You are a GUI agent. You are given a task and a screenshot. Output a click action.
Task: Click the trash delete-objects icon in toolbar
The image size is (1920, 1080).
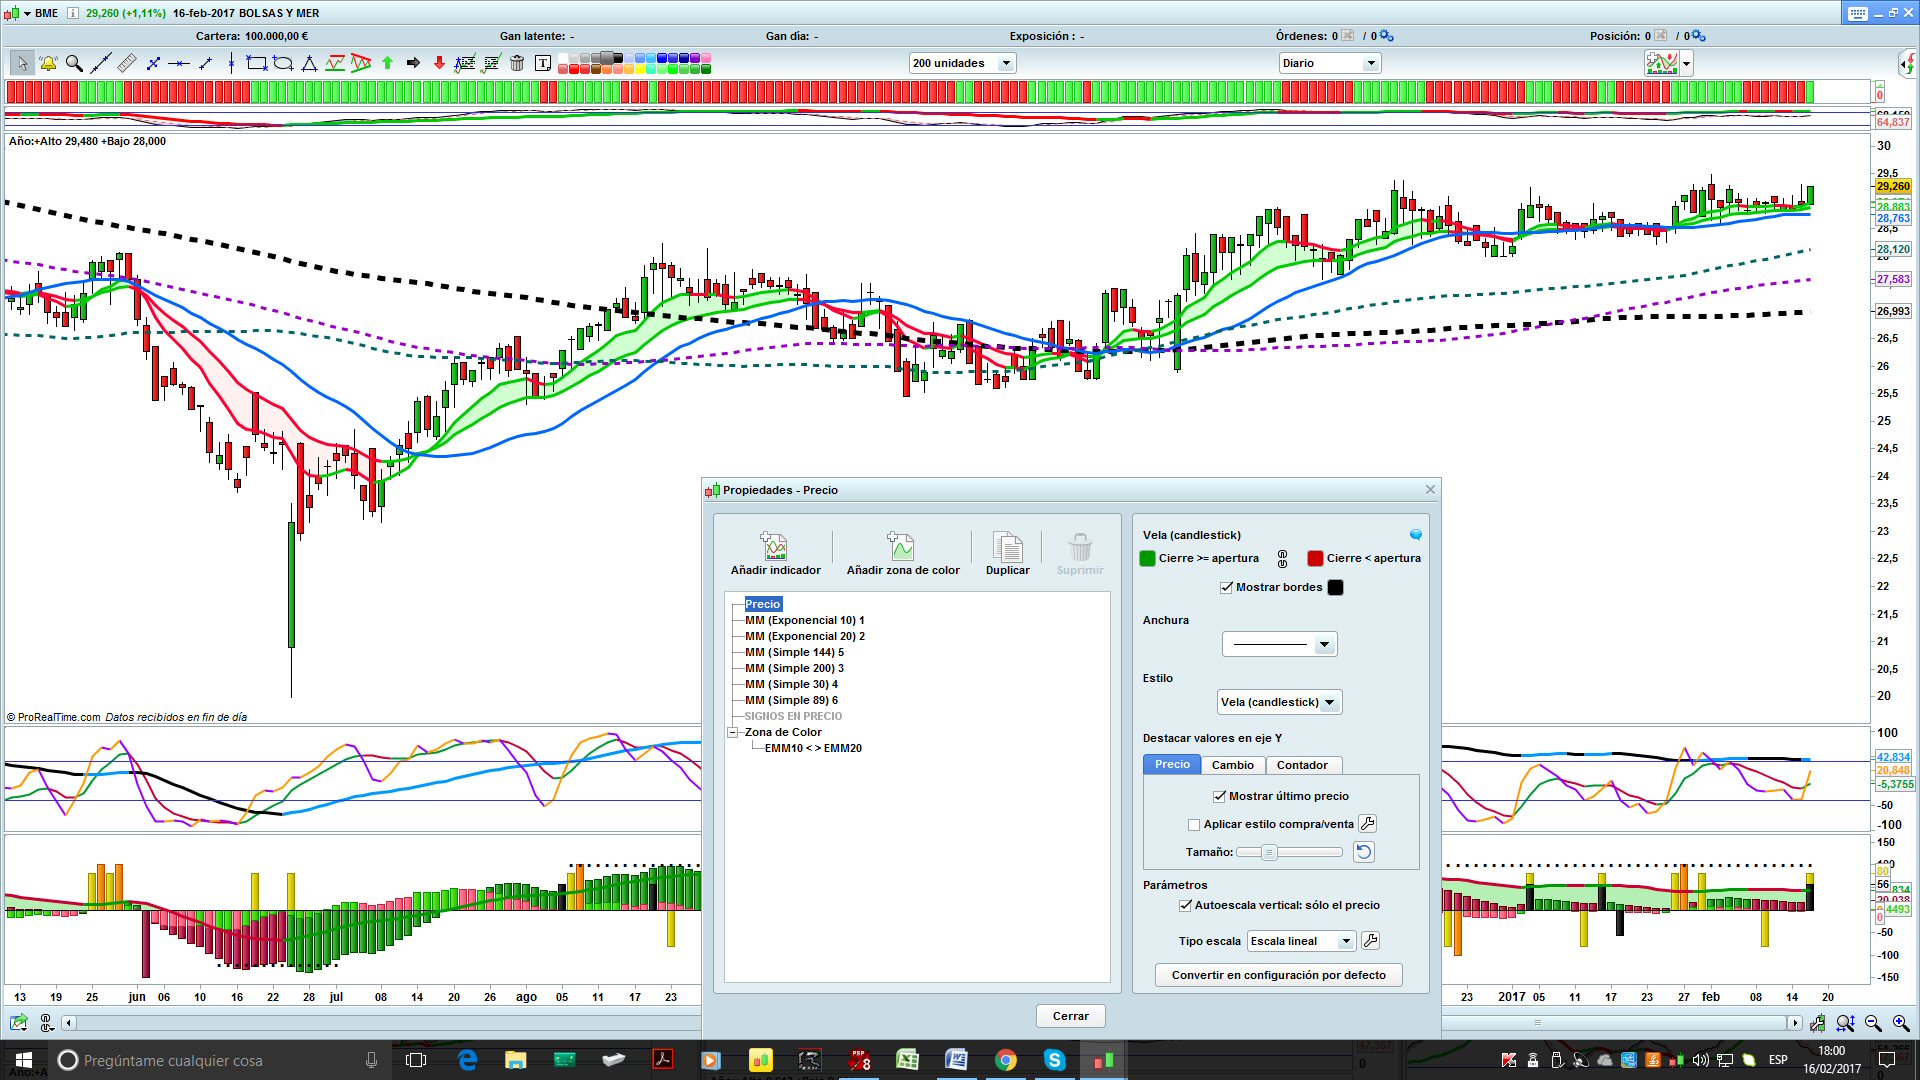pos(517,63)
